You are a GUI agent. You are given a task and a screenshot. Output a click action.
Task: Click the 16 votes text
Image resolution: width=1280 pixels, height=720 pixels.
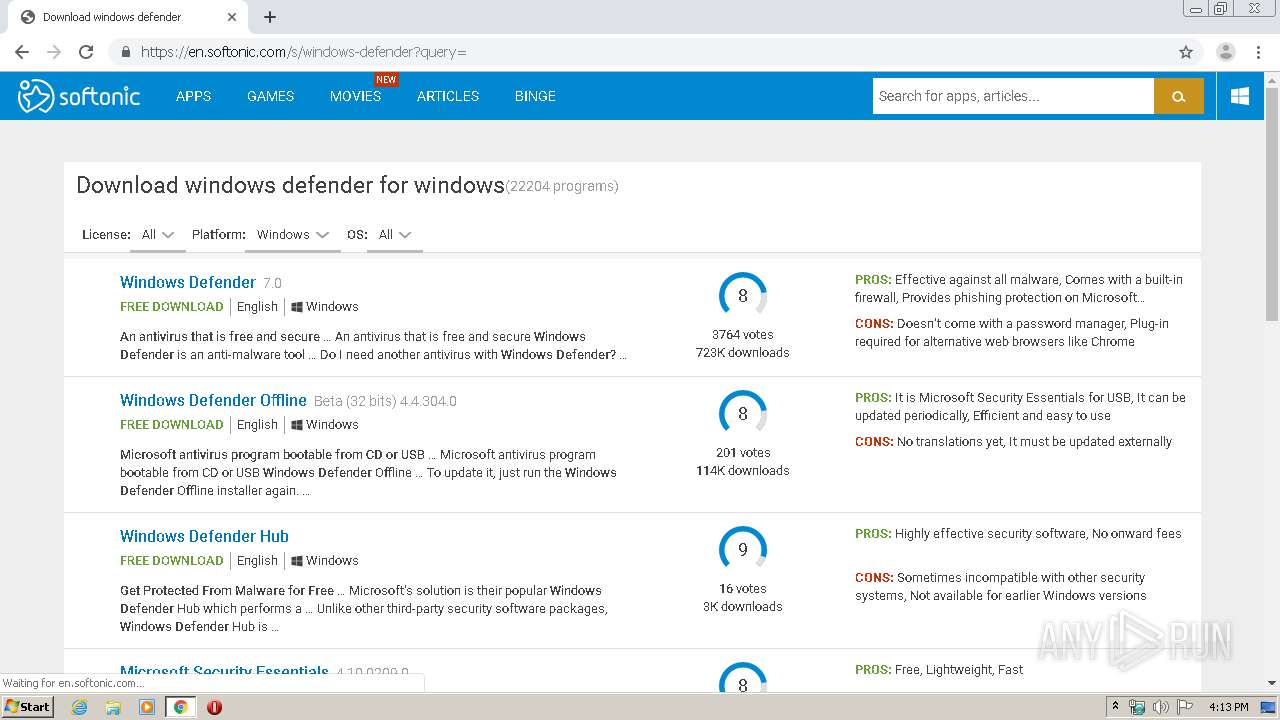743,589
